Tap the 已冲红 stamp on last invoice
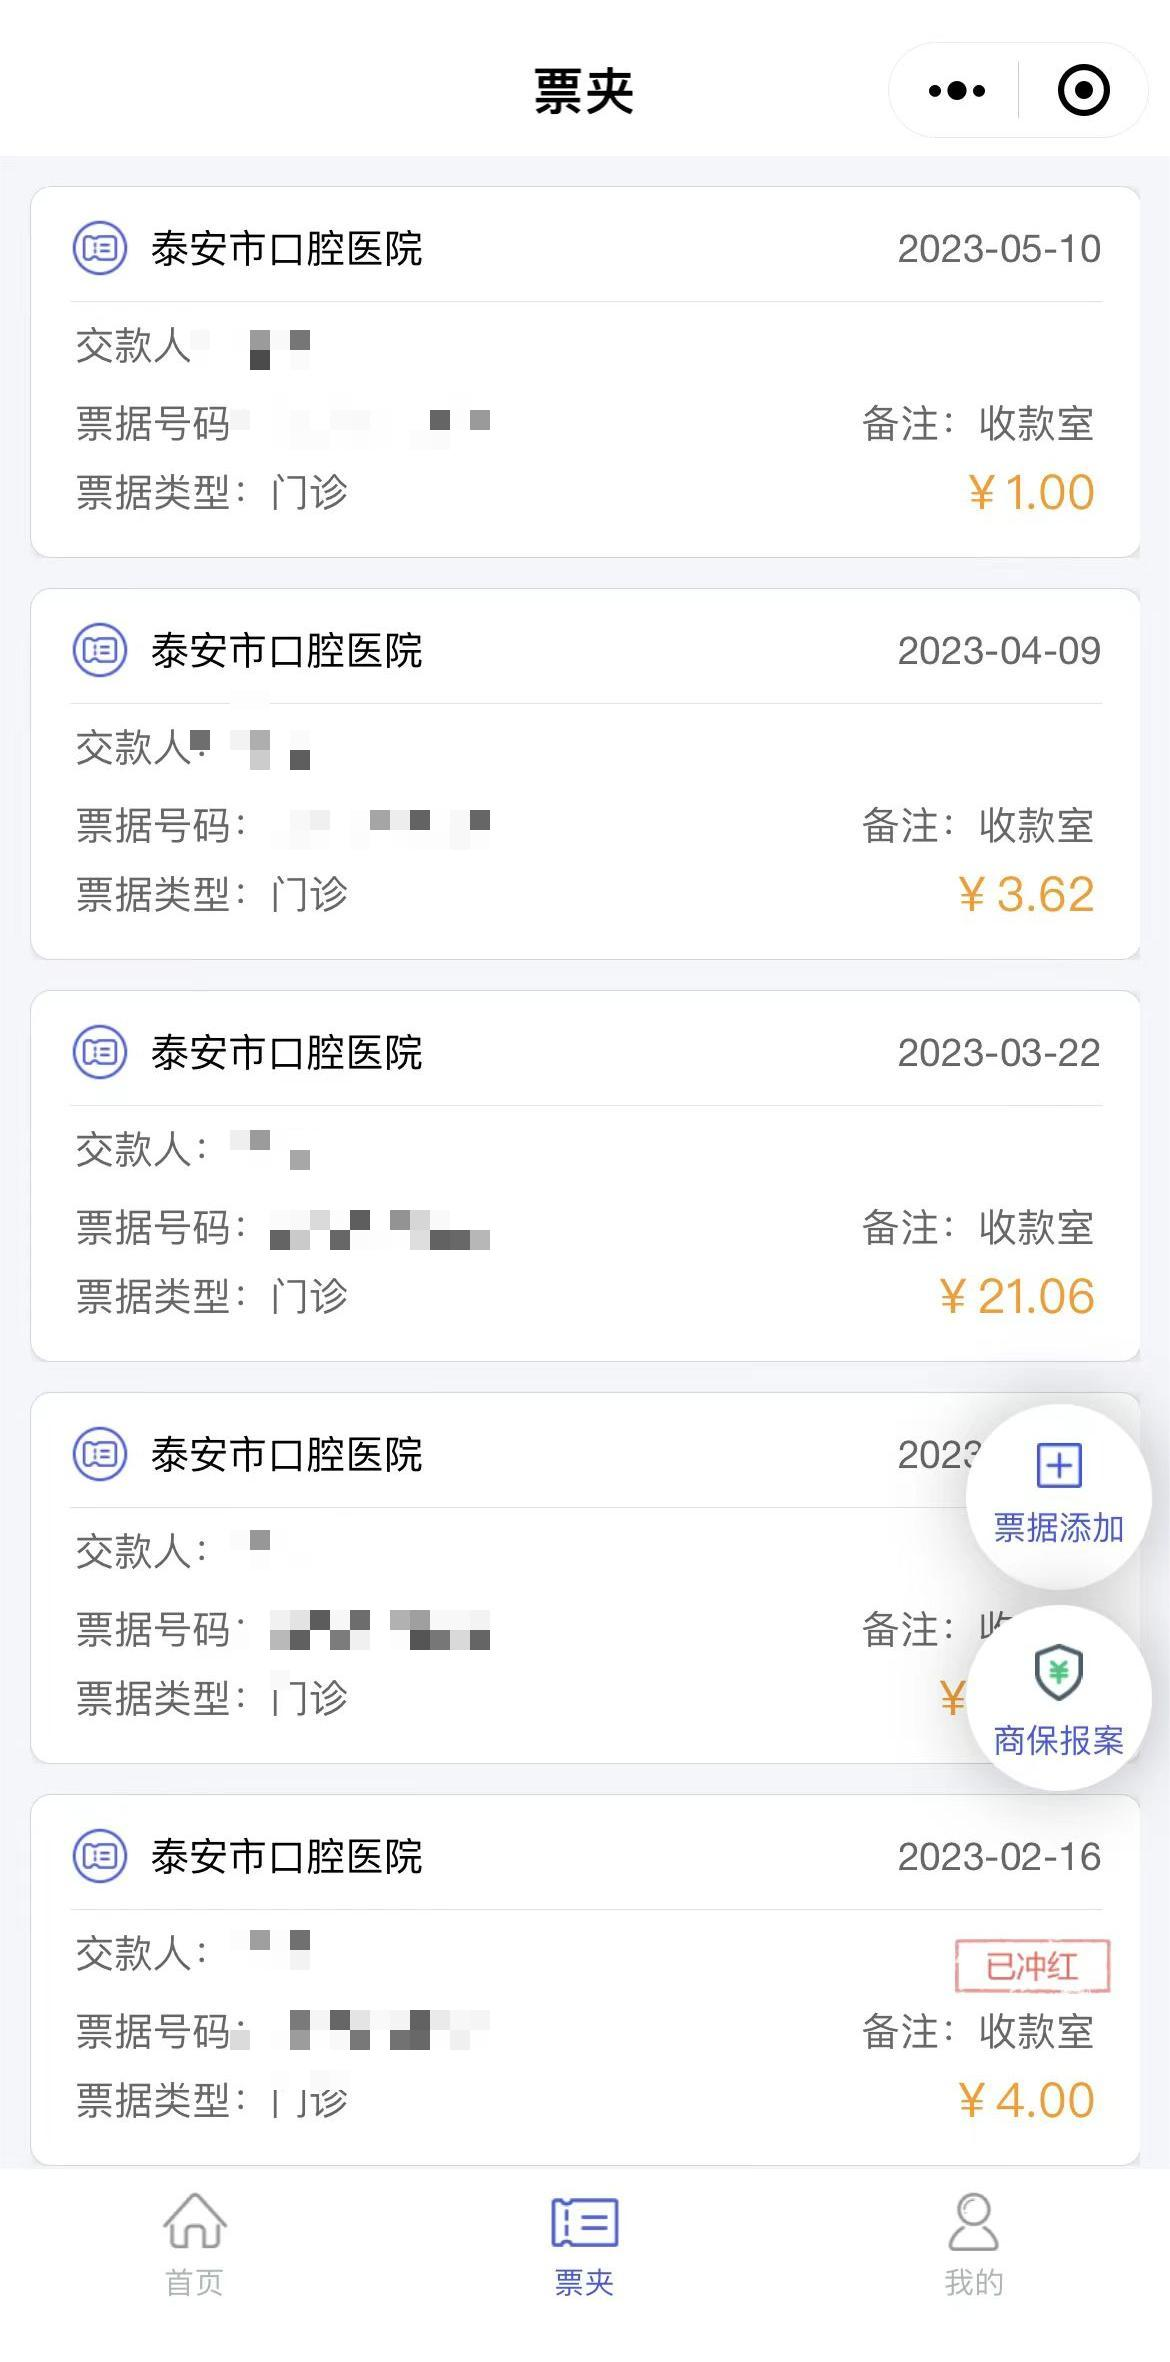The height and width of the screenshot is (2362, 1170). tap(1032, 1966)
